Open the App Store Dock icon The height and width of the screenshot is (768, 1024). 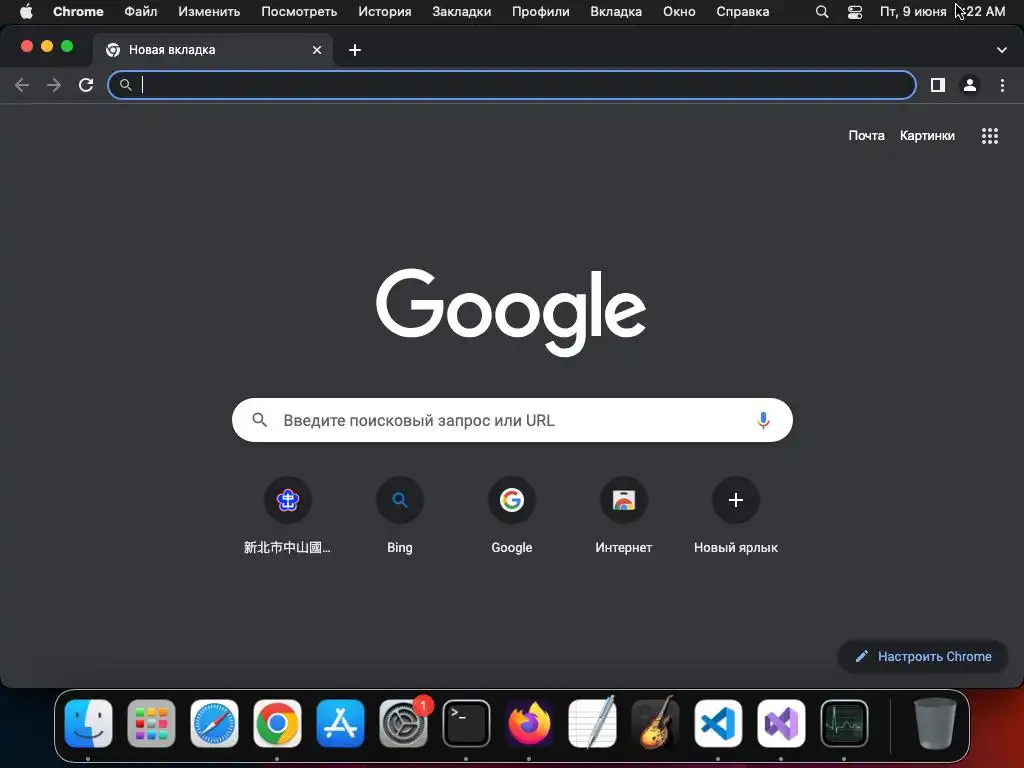[x=340, y=724]
